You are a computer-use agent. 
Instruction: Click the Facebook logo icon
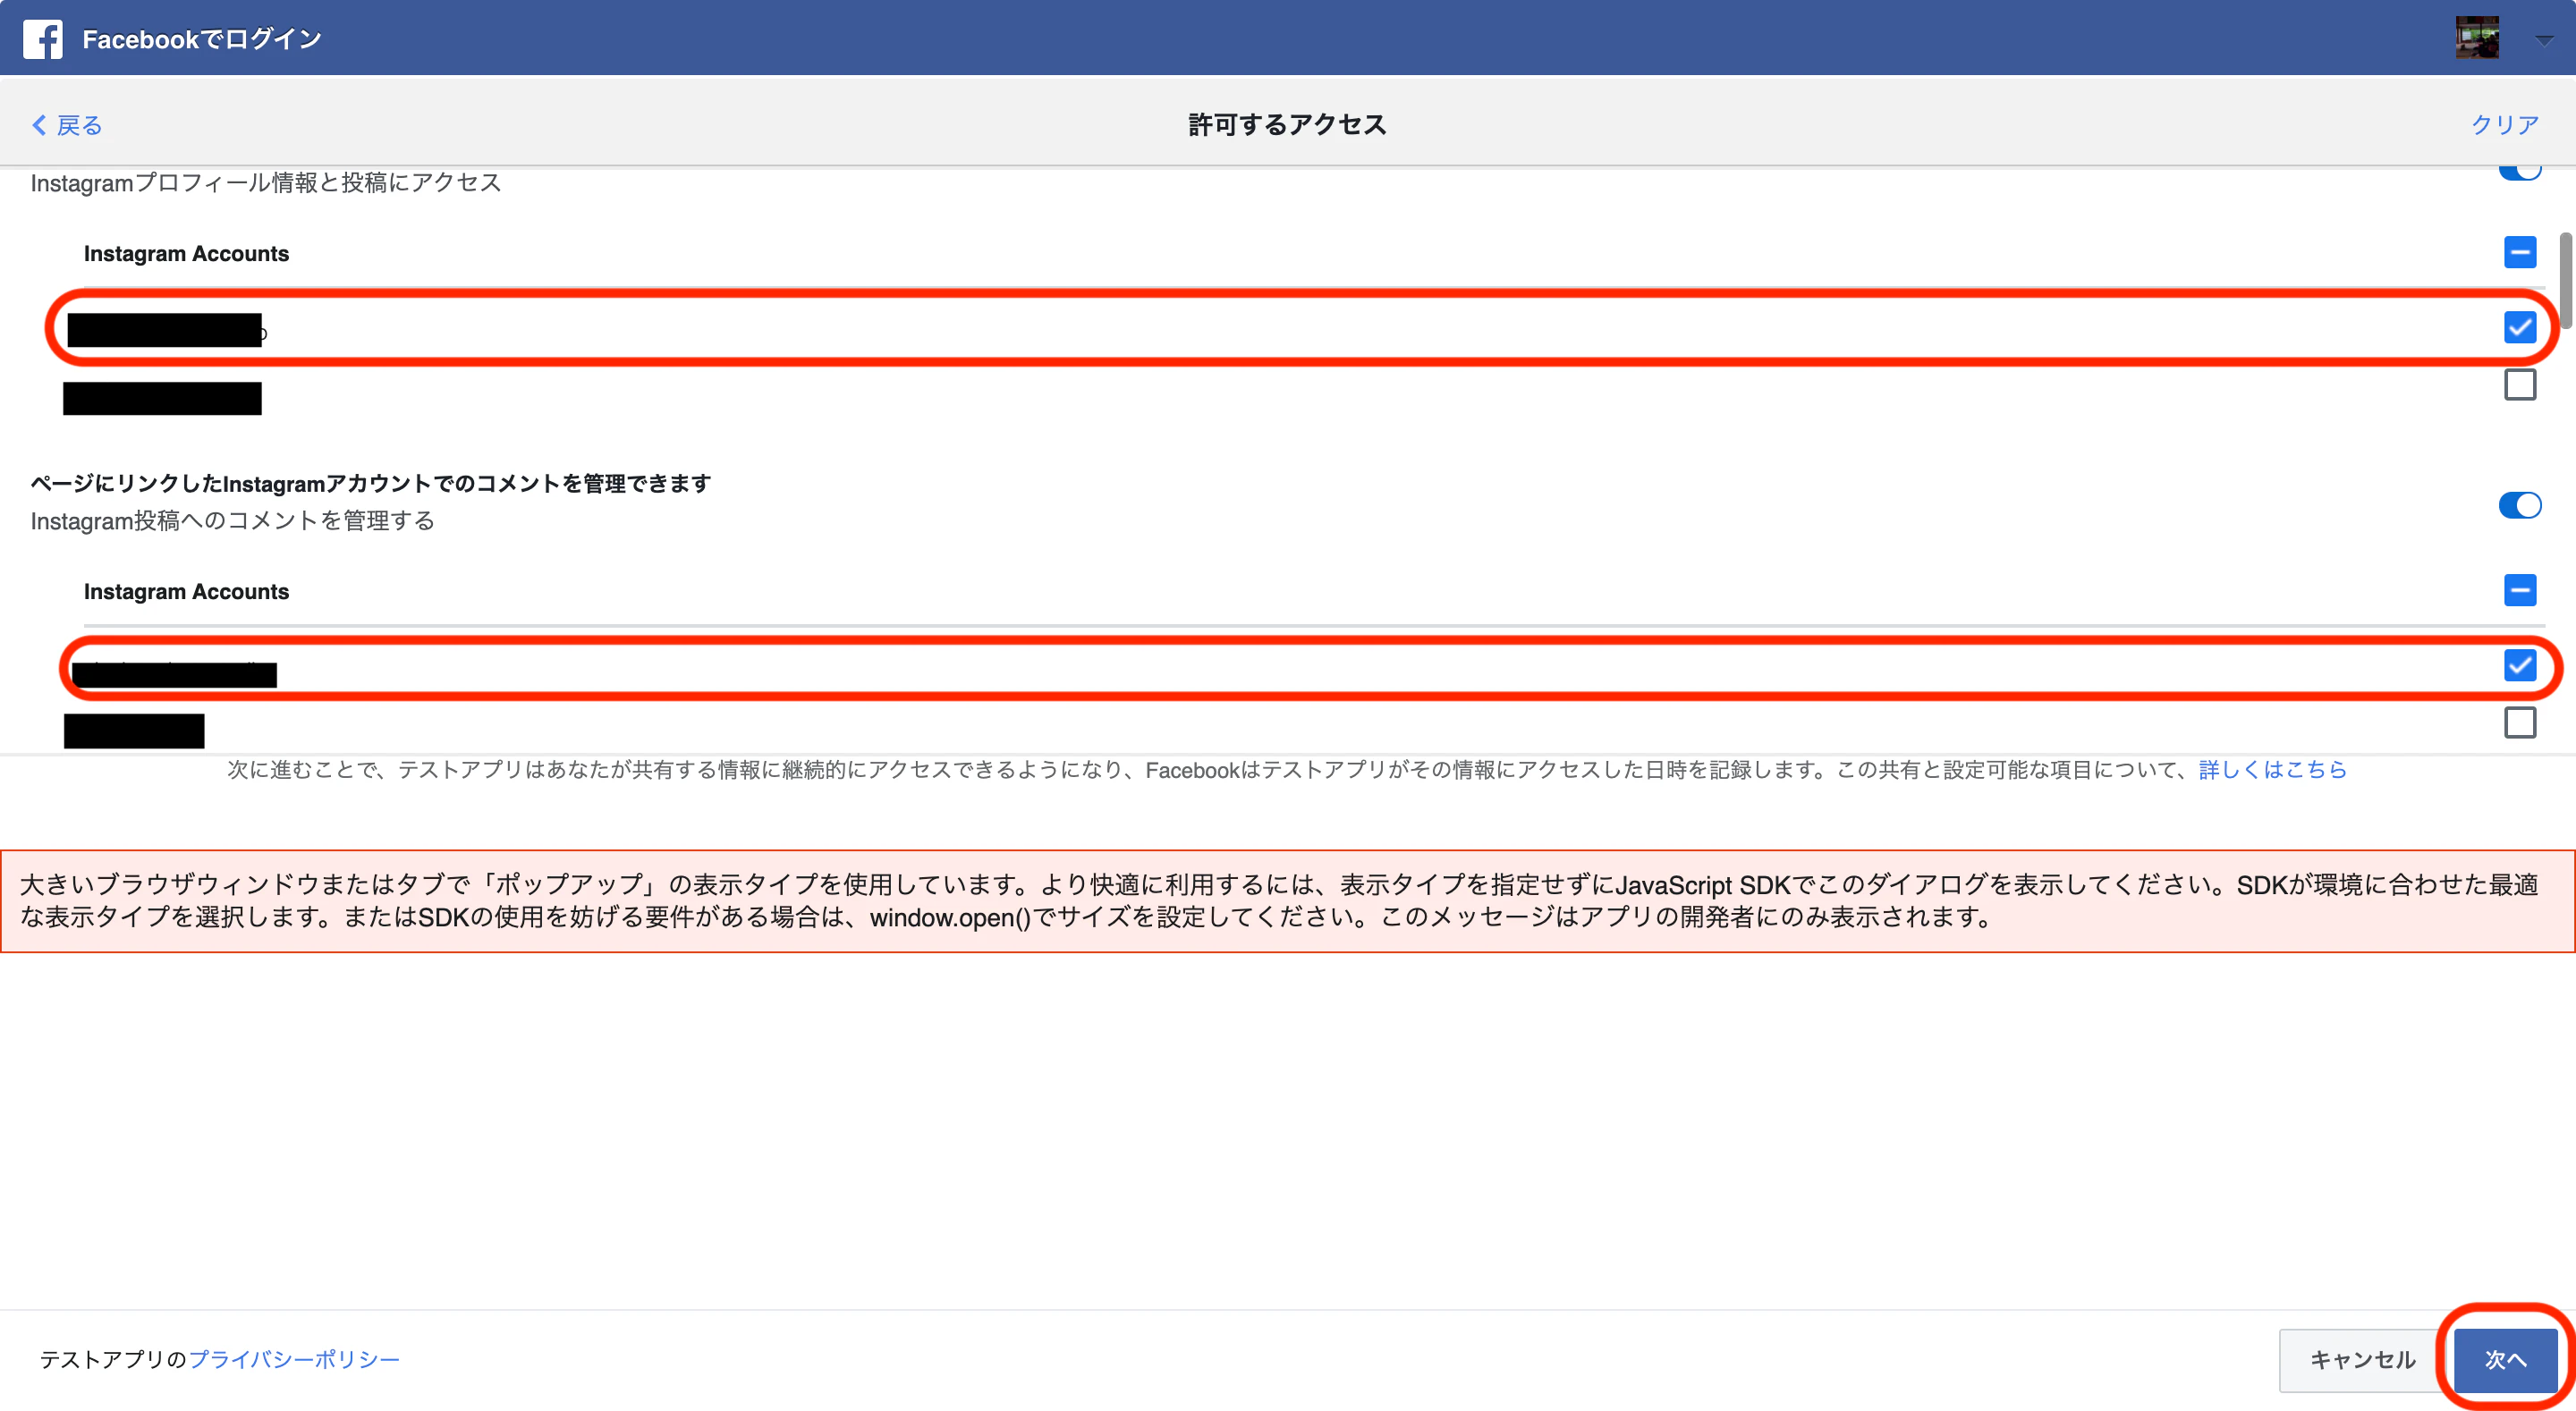[x=42, y=39]
